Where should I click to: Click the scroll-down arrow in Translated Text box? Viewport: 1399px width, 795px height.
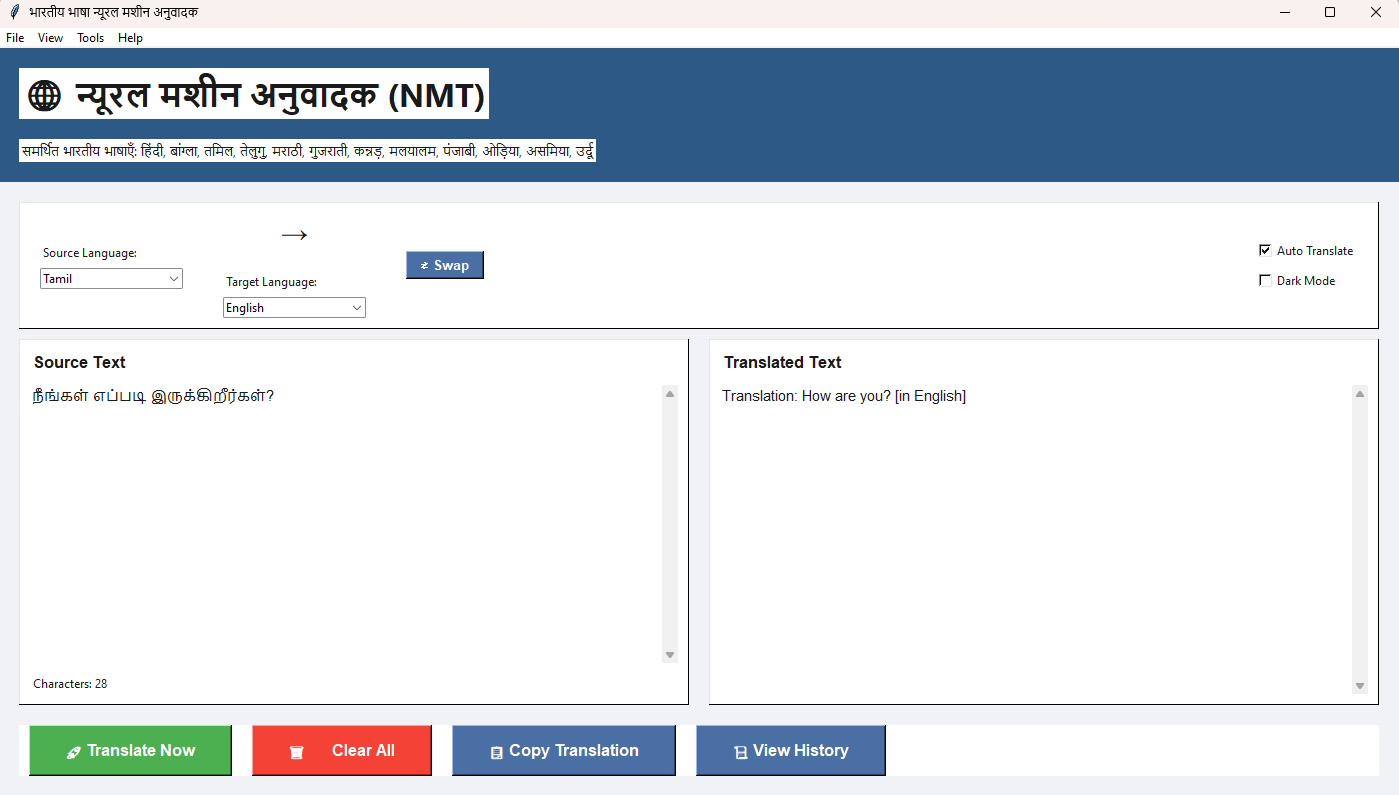click(1360, 685)
